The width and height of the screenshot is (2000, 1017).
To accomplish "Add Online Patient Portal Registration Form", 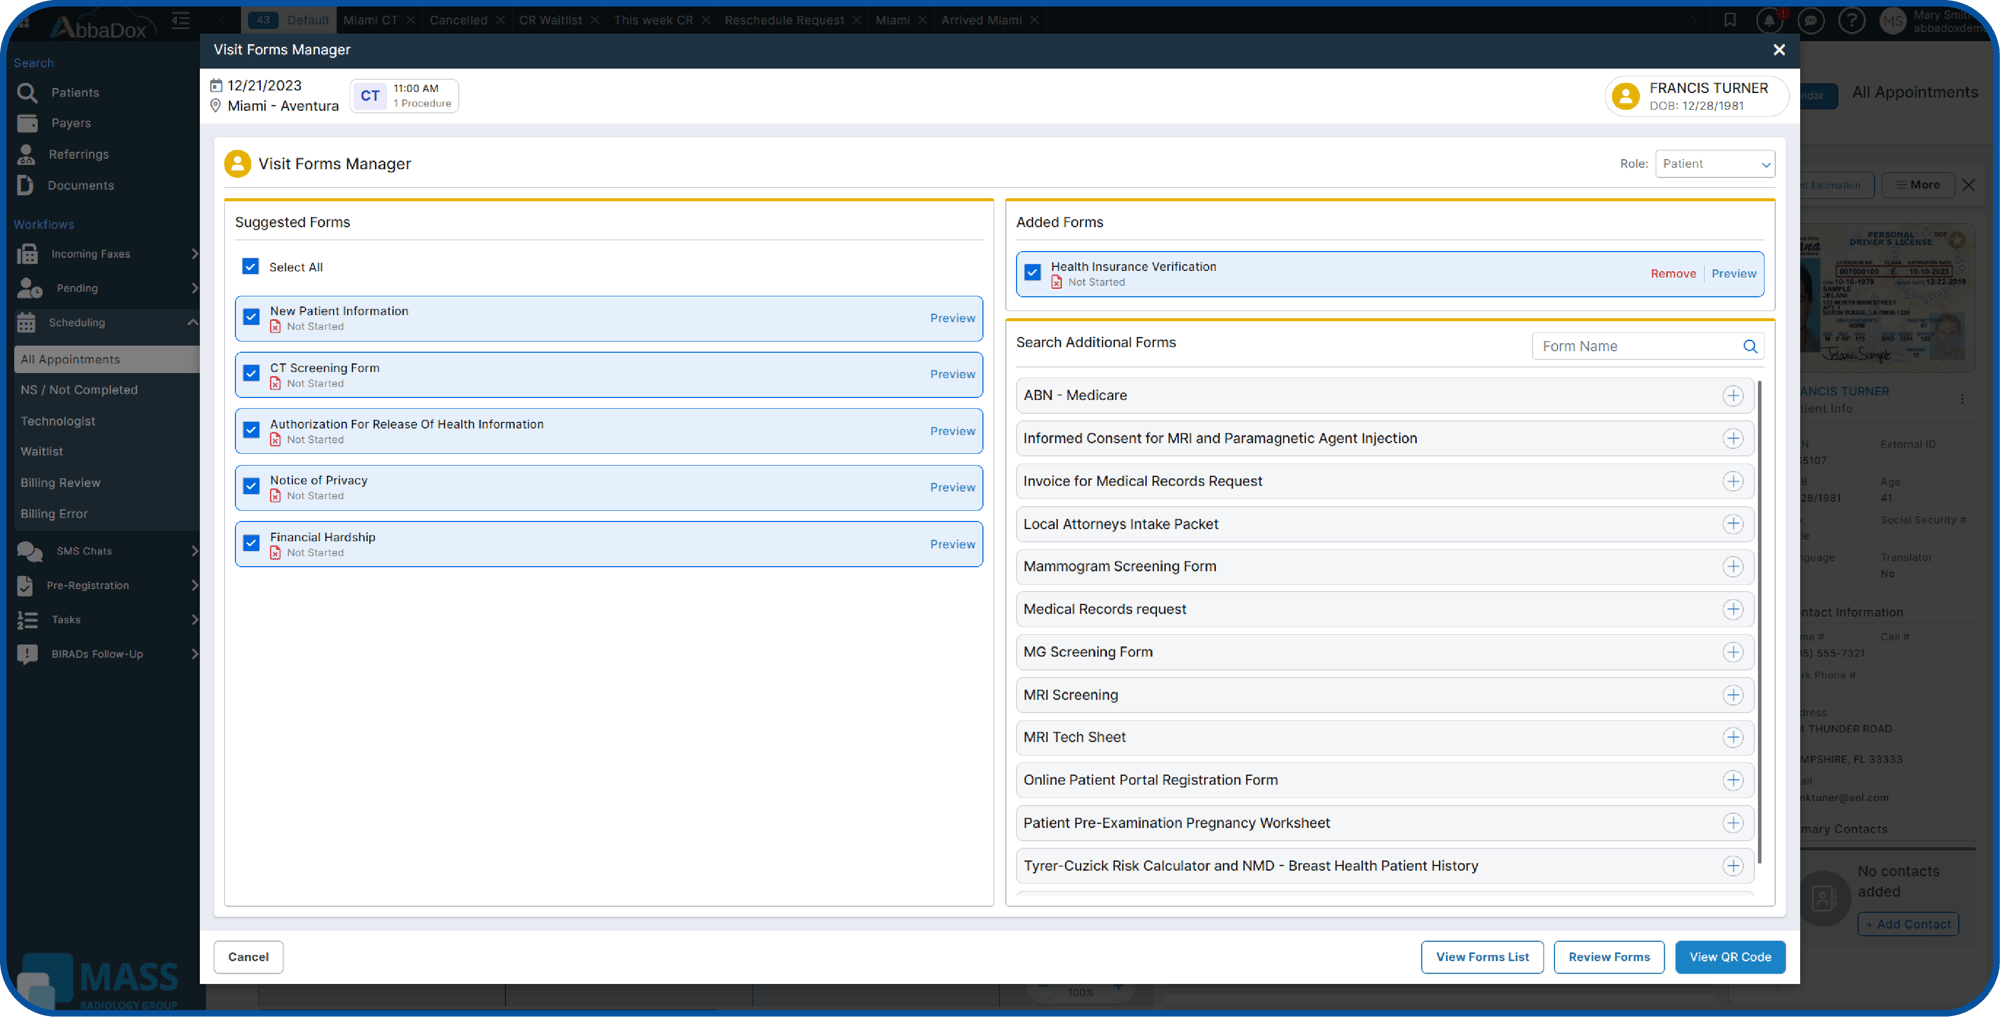I will click(1732, 781).
